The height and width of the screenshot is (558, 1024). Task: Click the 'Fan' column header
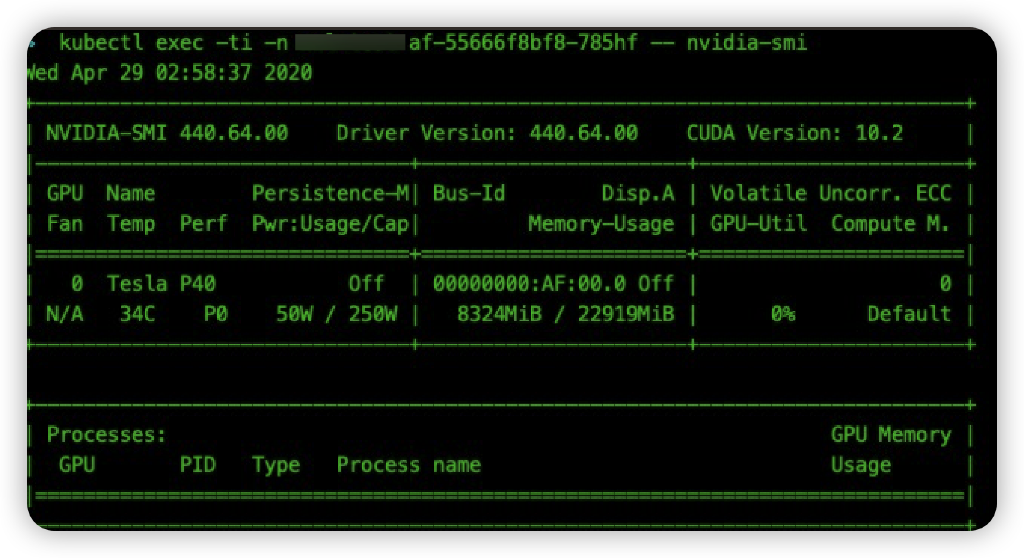(65, 224)
